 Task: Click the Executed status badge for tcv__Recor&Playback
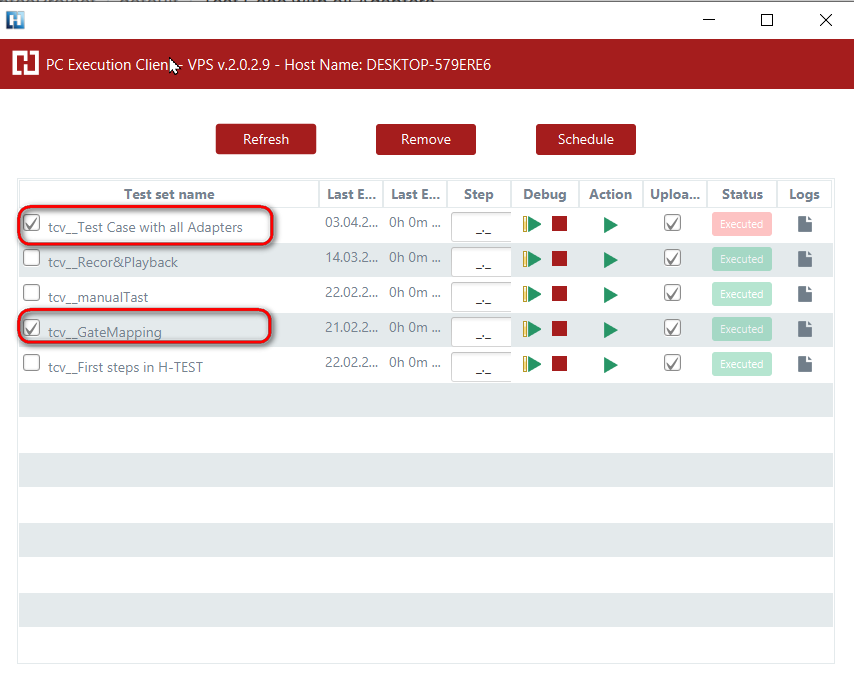coord(742,259)
